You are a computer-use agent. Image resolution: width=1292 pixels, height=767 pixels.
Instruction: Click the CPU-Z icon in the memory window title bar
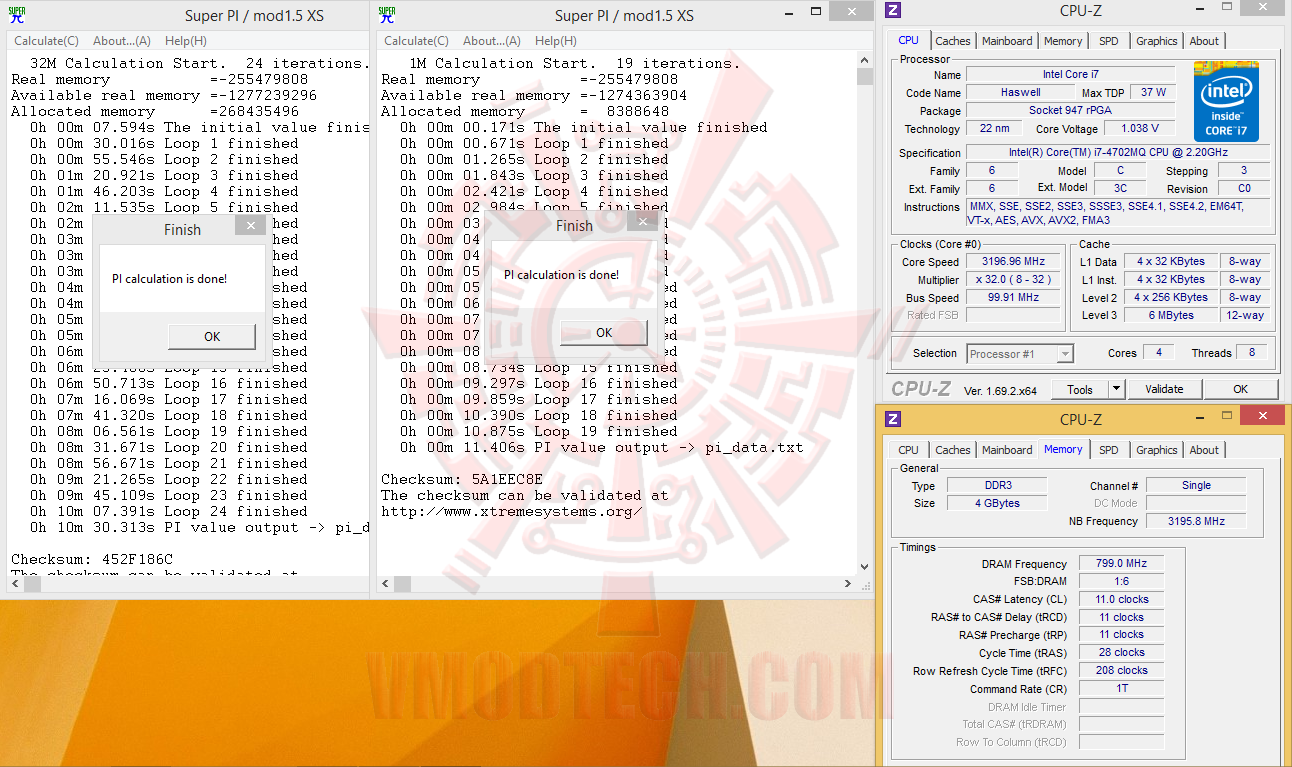pyautogui.click(x=894, y=419)
